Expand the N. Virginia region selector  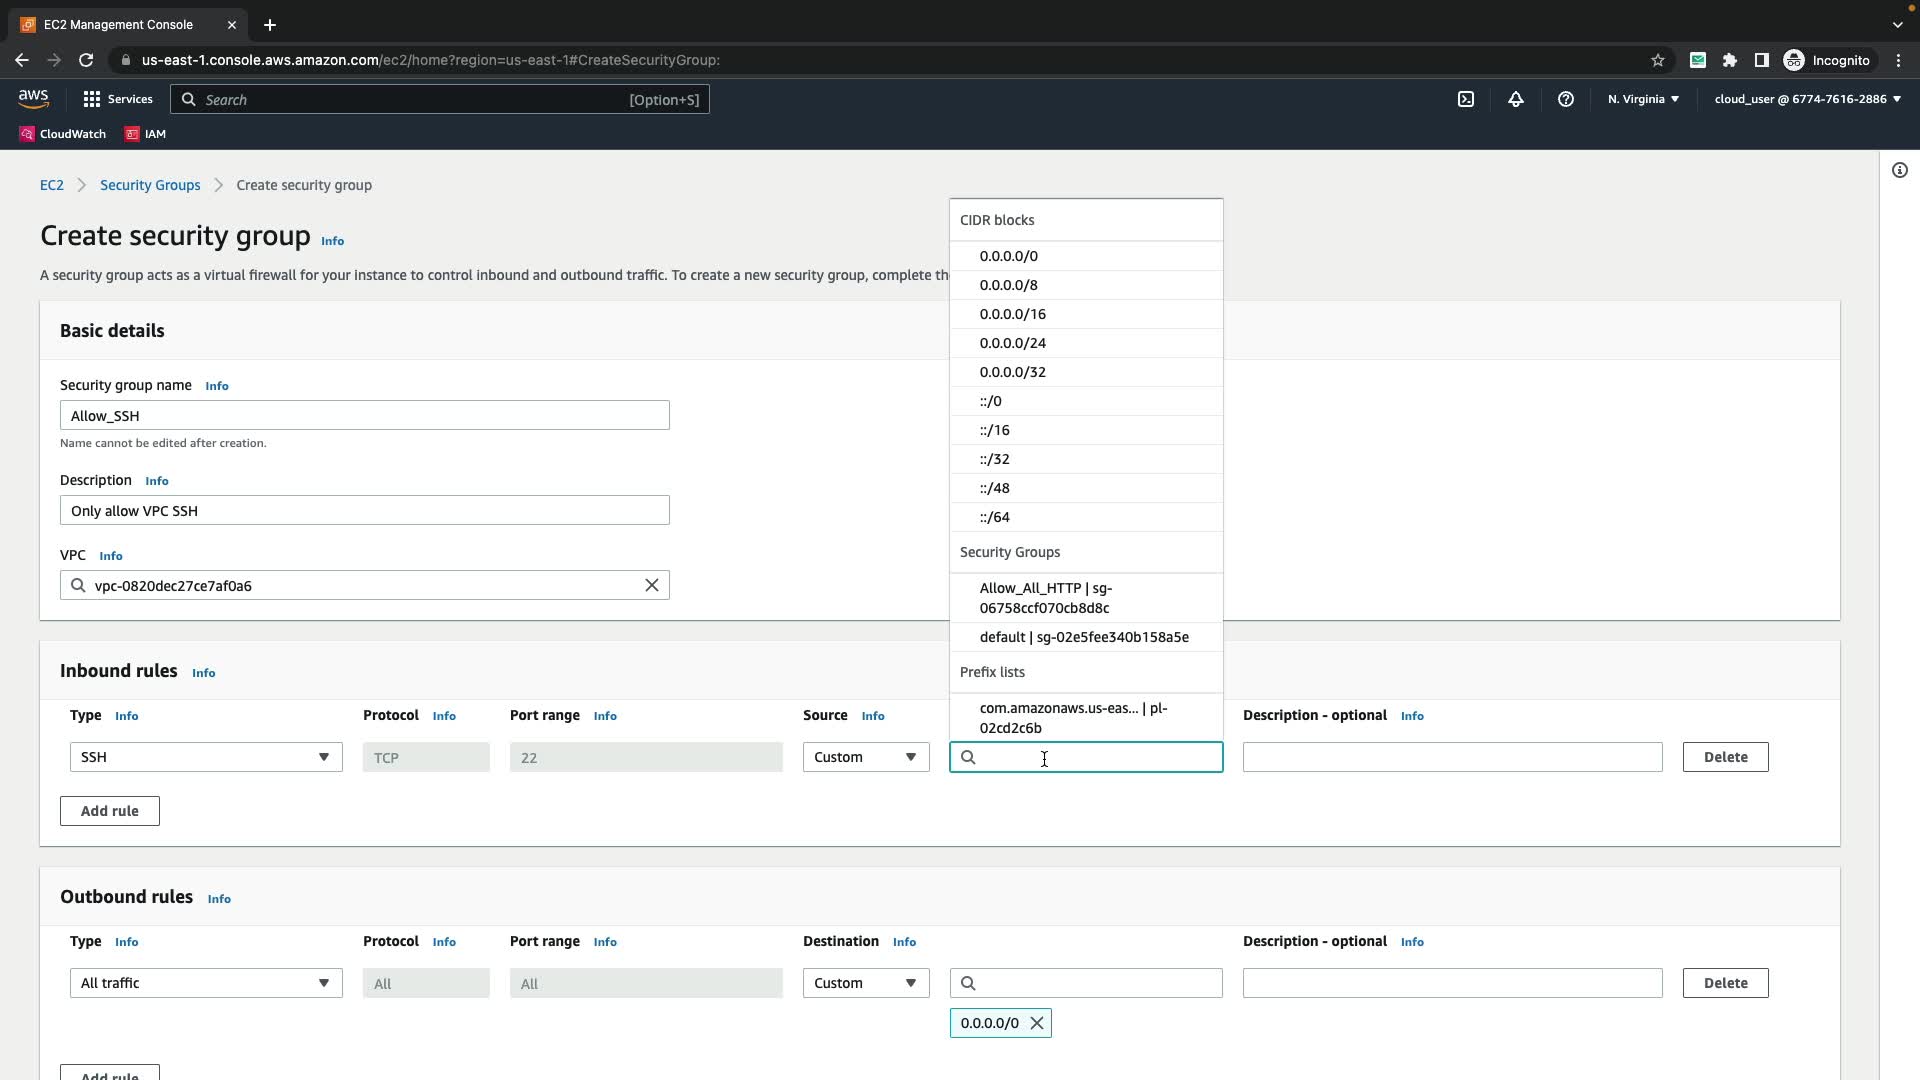click(x=1643, y=99)
